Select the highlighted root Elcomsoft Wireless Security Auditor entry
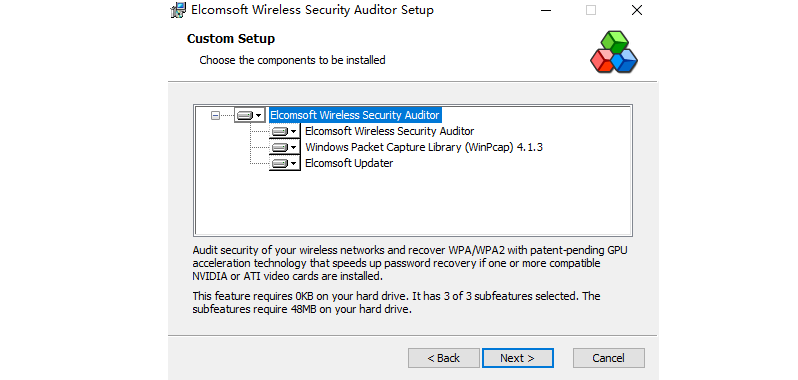 pos(355,115)
